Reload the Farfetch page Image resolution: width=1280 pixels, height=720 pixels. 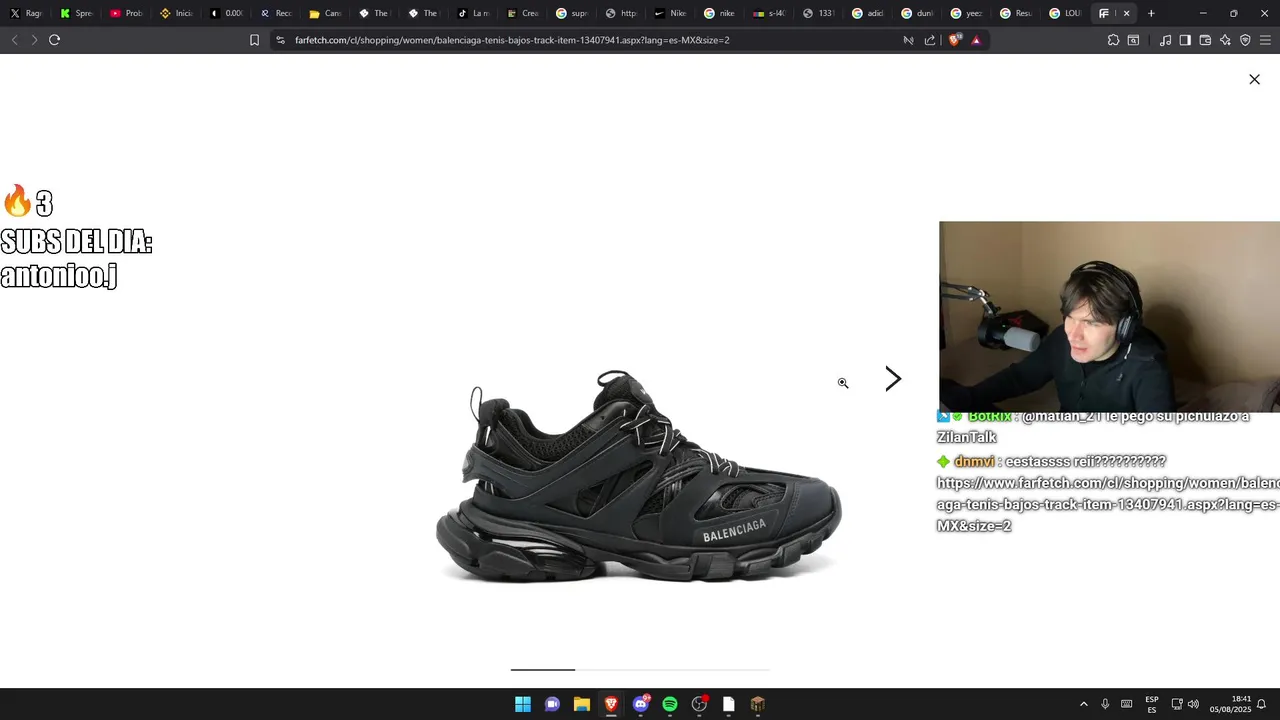tap(54, 40)
